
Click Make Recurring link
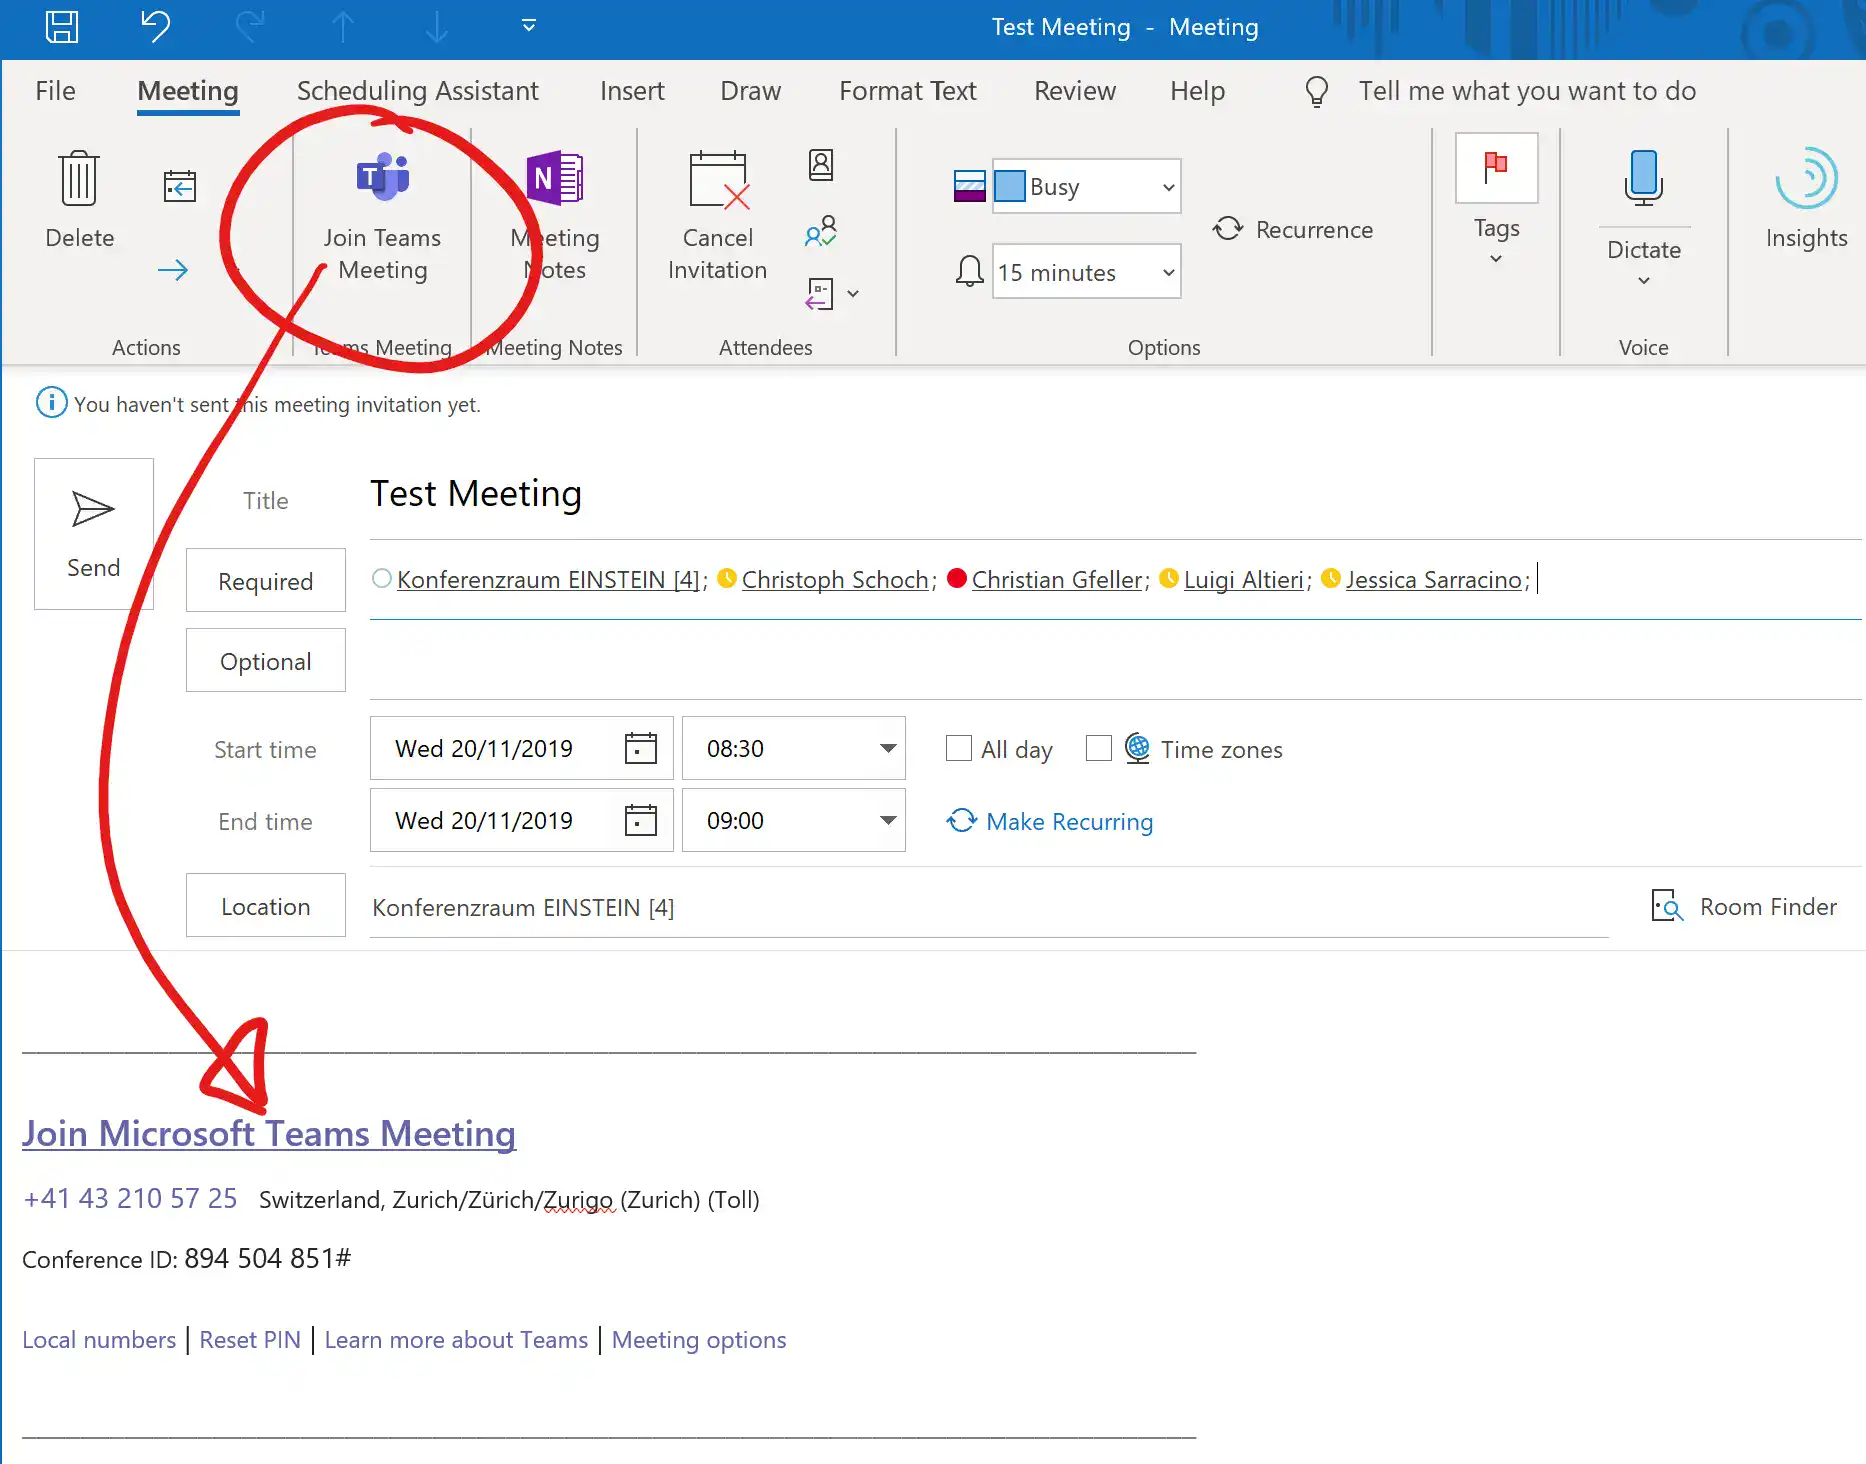pos(1050,821)
